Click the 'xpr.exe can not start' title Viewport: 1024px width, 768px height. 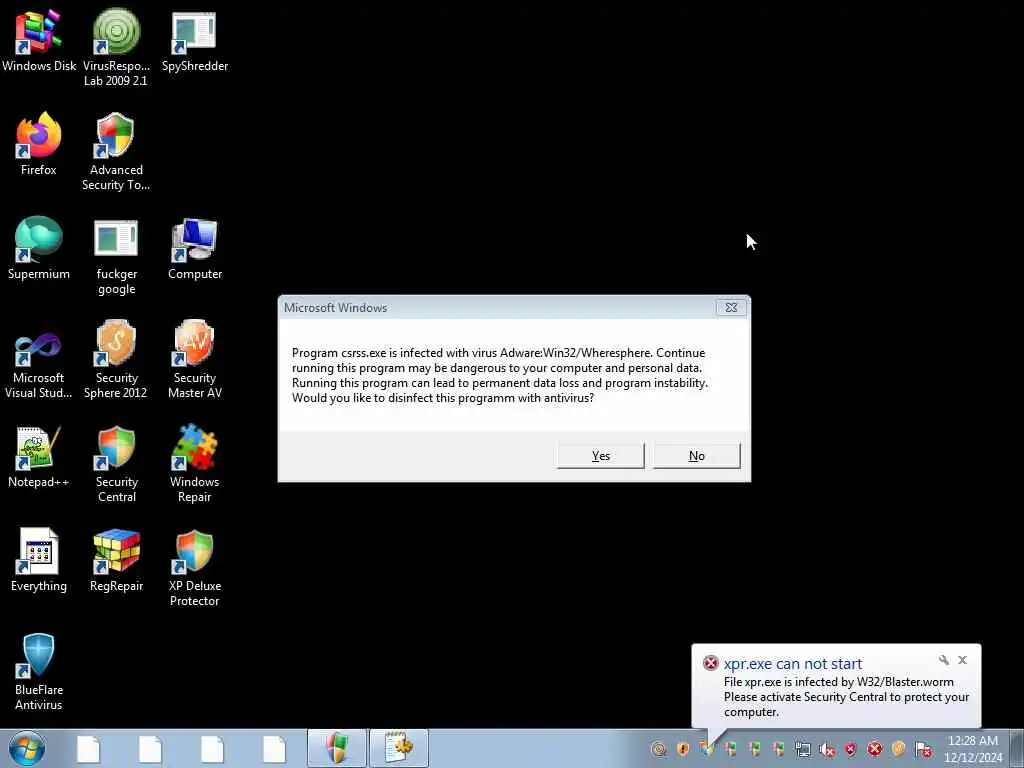793,664
